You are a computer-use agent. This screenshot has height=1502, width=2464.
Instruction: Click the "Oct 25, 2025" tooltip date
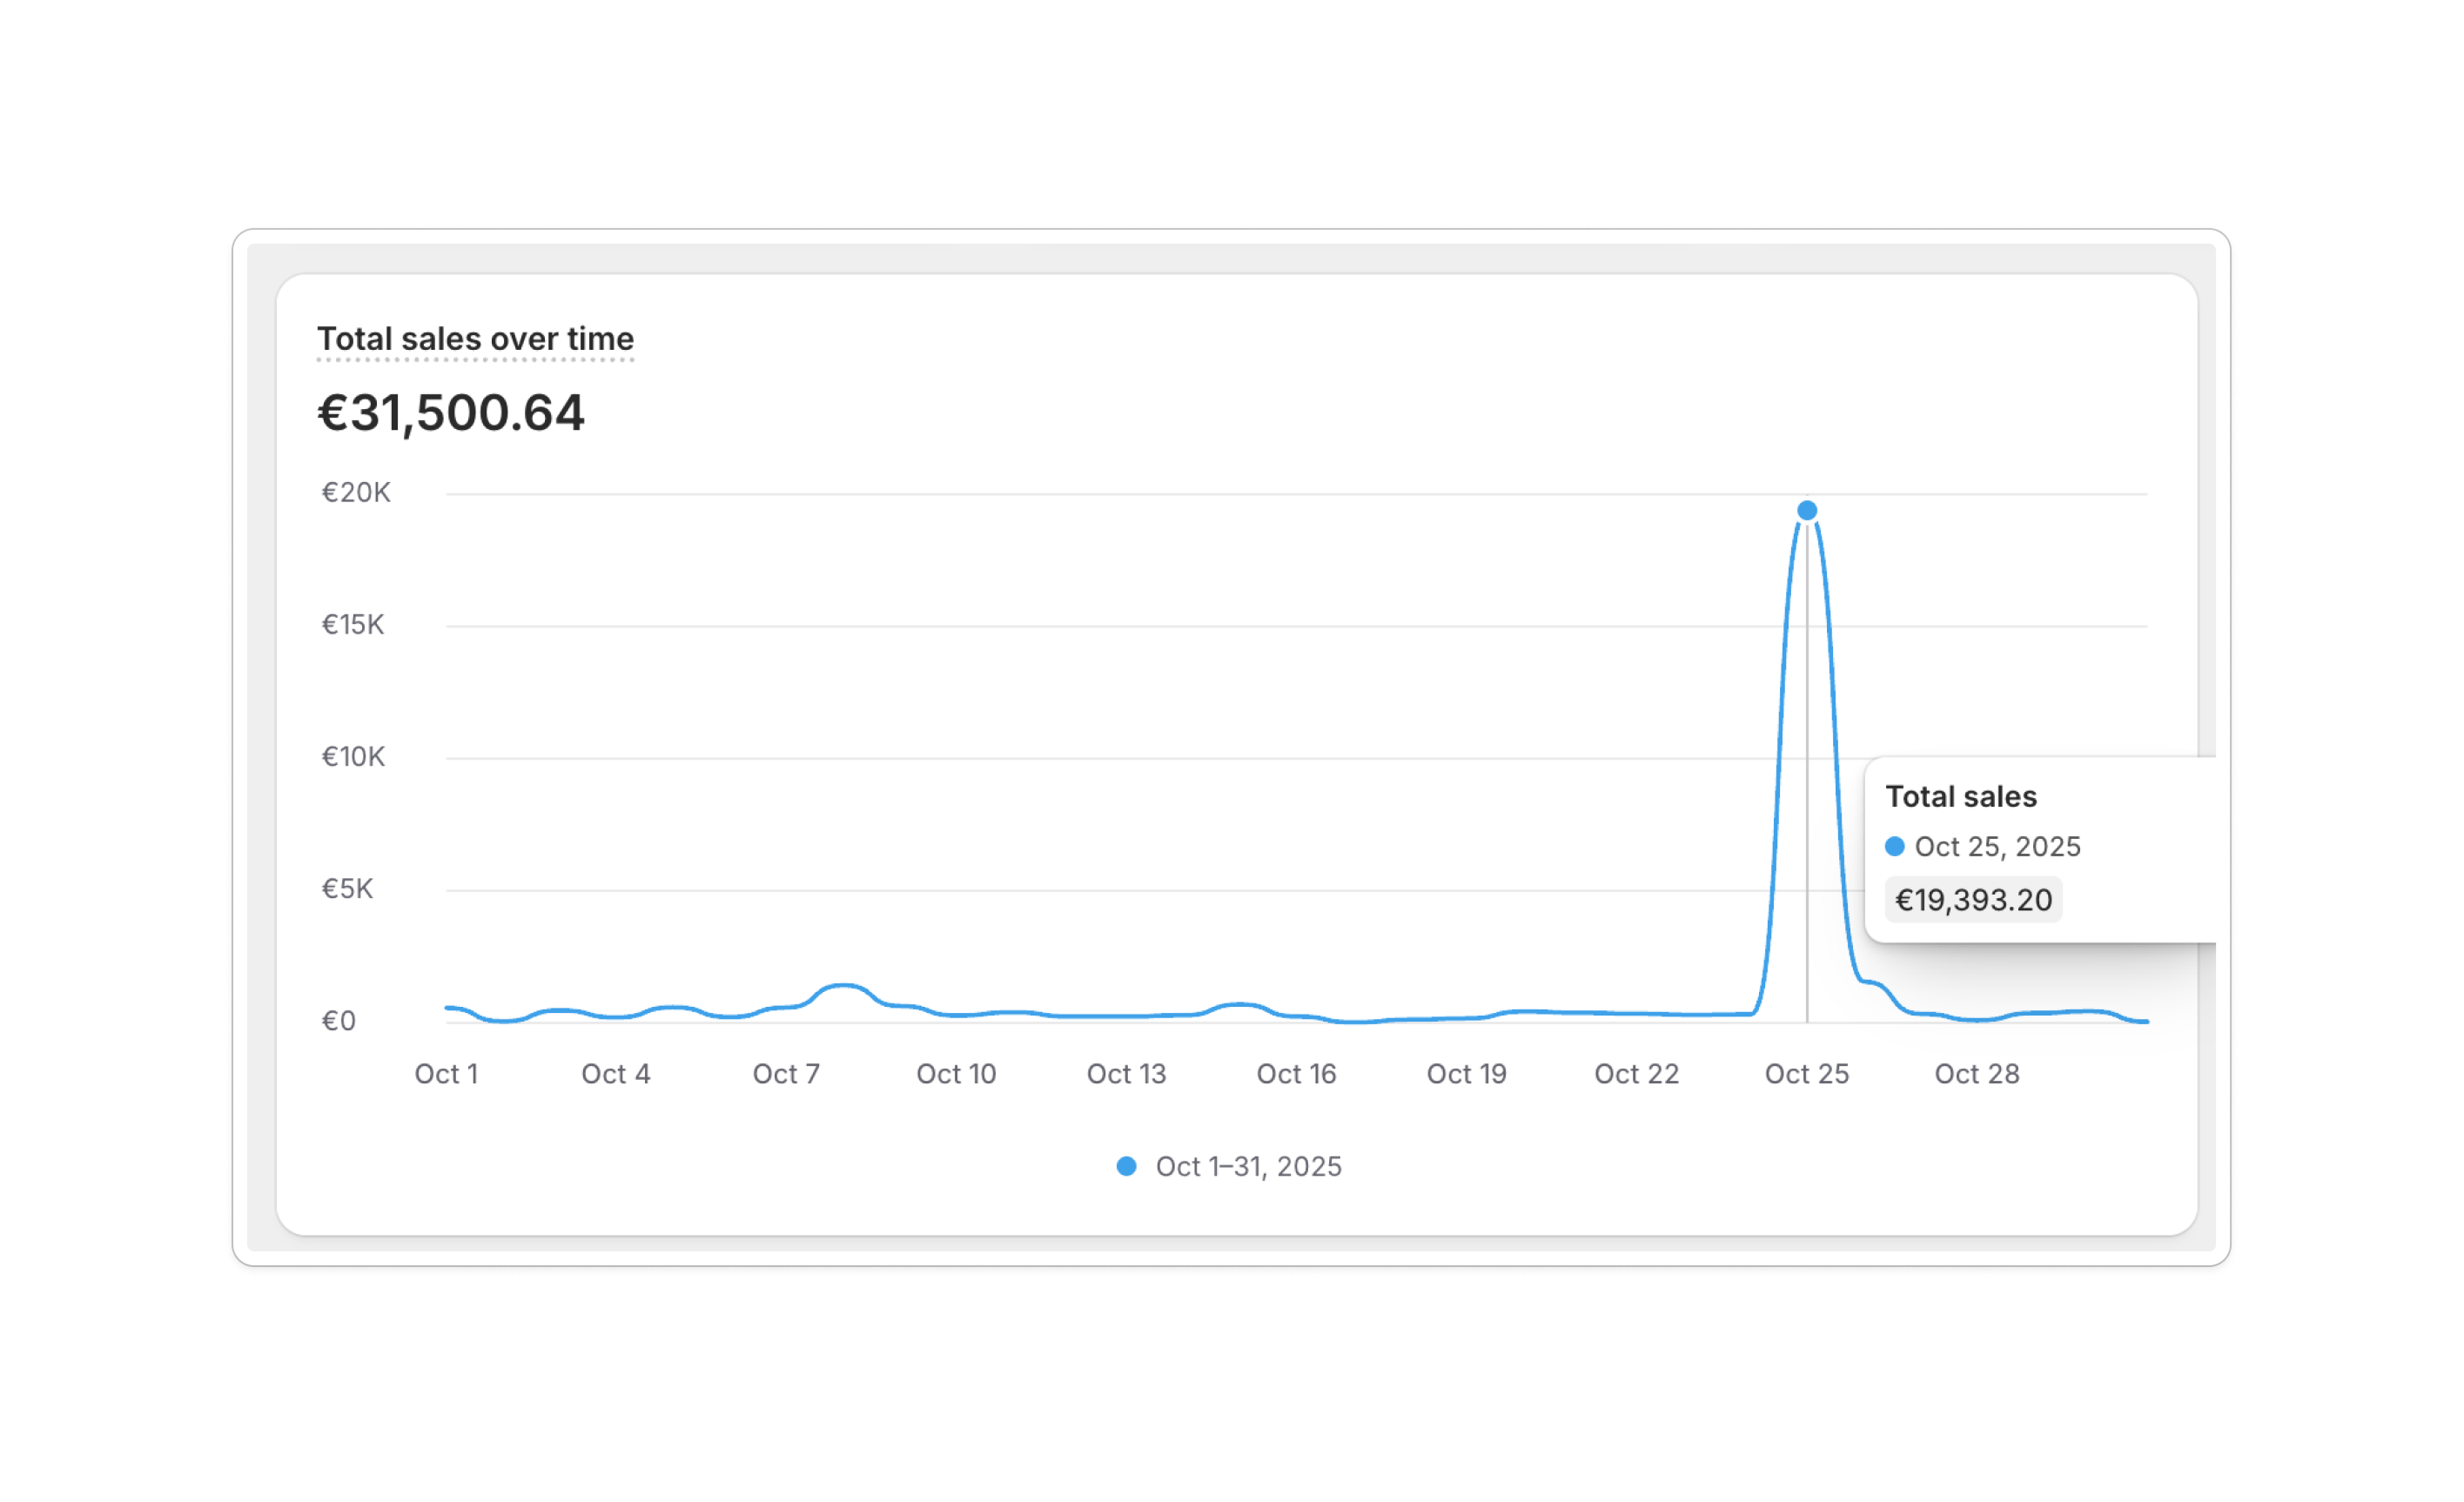pos(1997,846)
